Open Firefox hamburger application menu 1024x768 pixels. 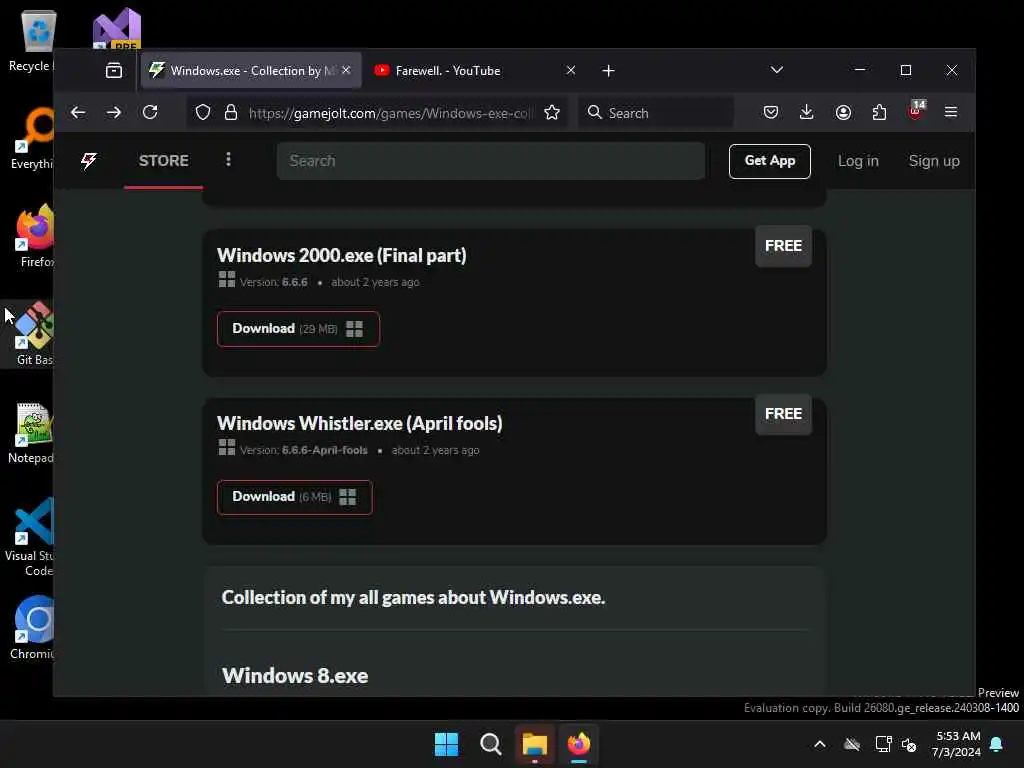951,112
